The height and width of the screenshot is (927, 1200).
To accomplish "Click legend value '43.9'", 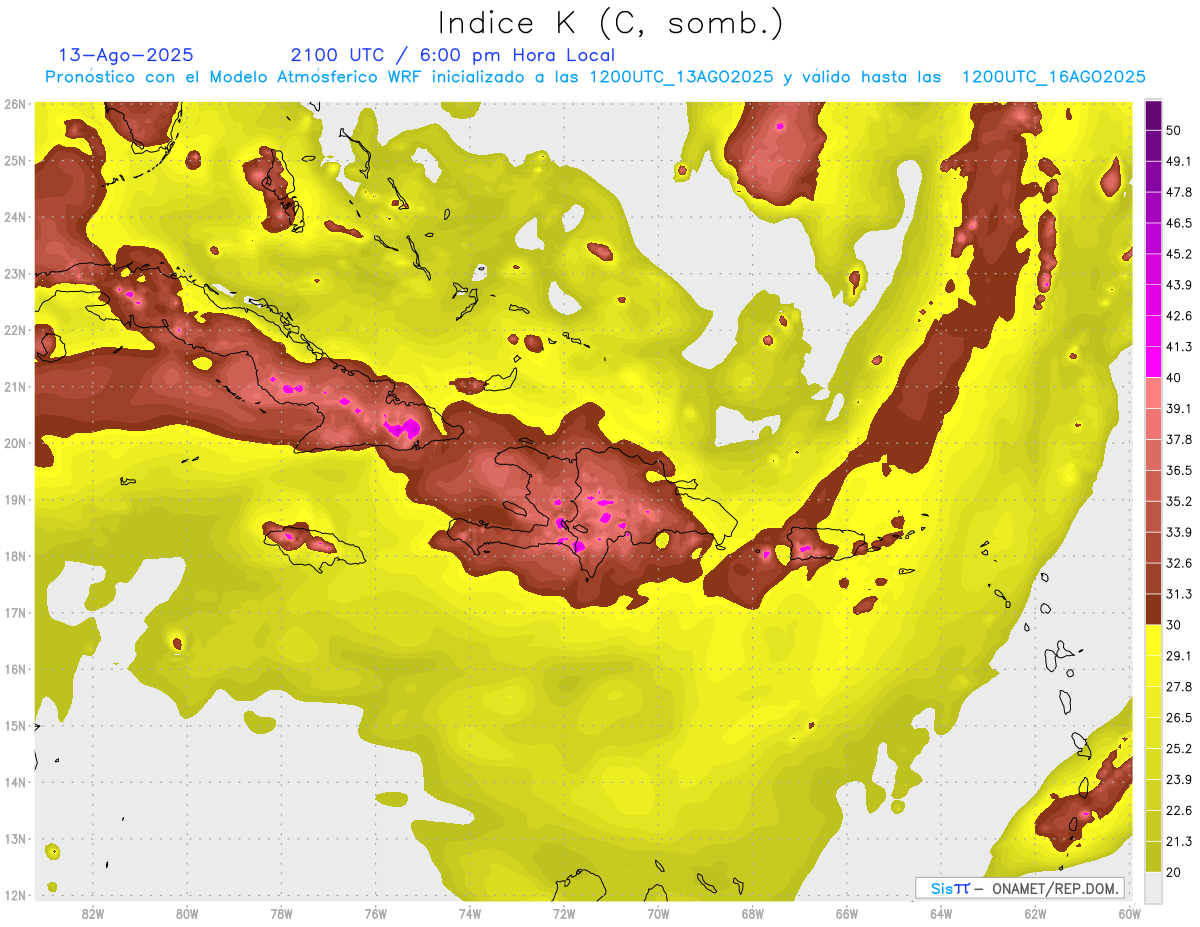I will (1179, 285).
